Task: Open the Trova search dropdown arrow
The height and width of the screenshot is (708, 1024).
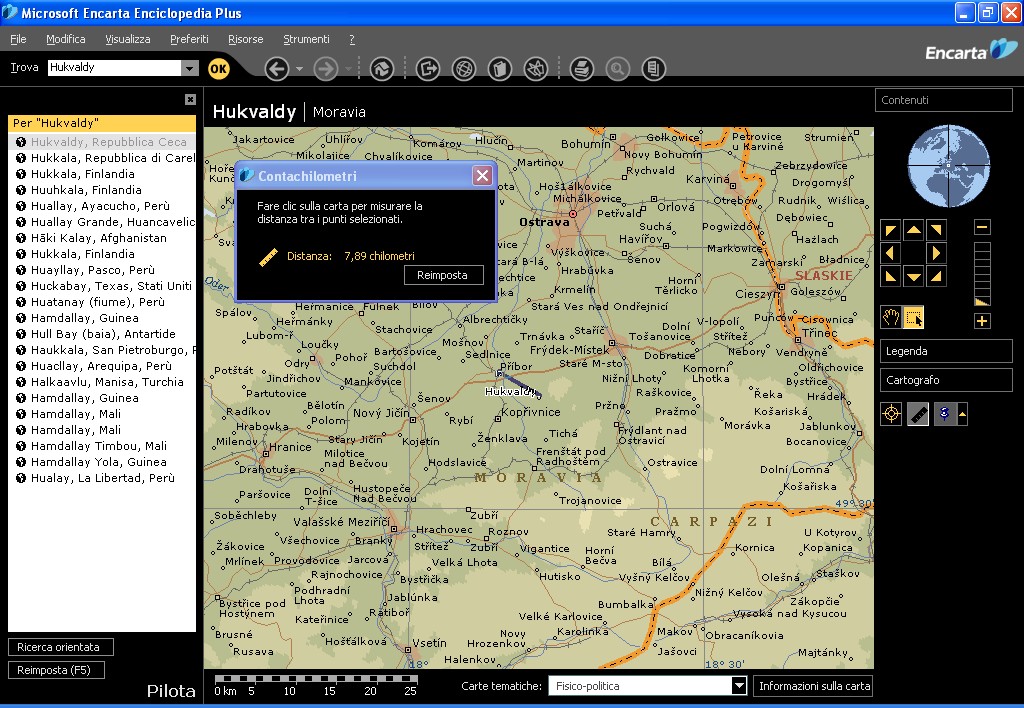Action: 189,68
